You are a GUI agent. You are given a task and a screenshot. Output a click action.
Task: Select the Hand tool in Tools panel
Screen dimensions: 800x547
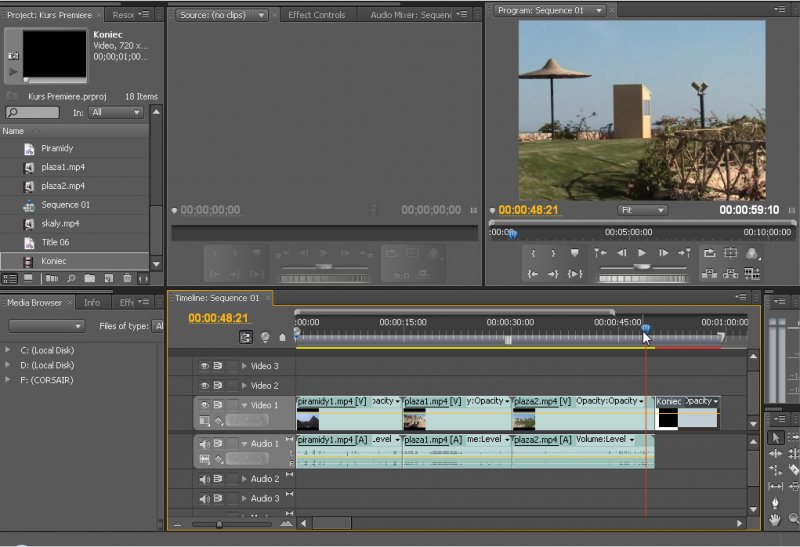[776, 520]
